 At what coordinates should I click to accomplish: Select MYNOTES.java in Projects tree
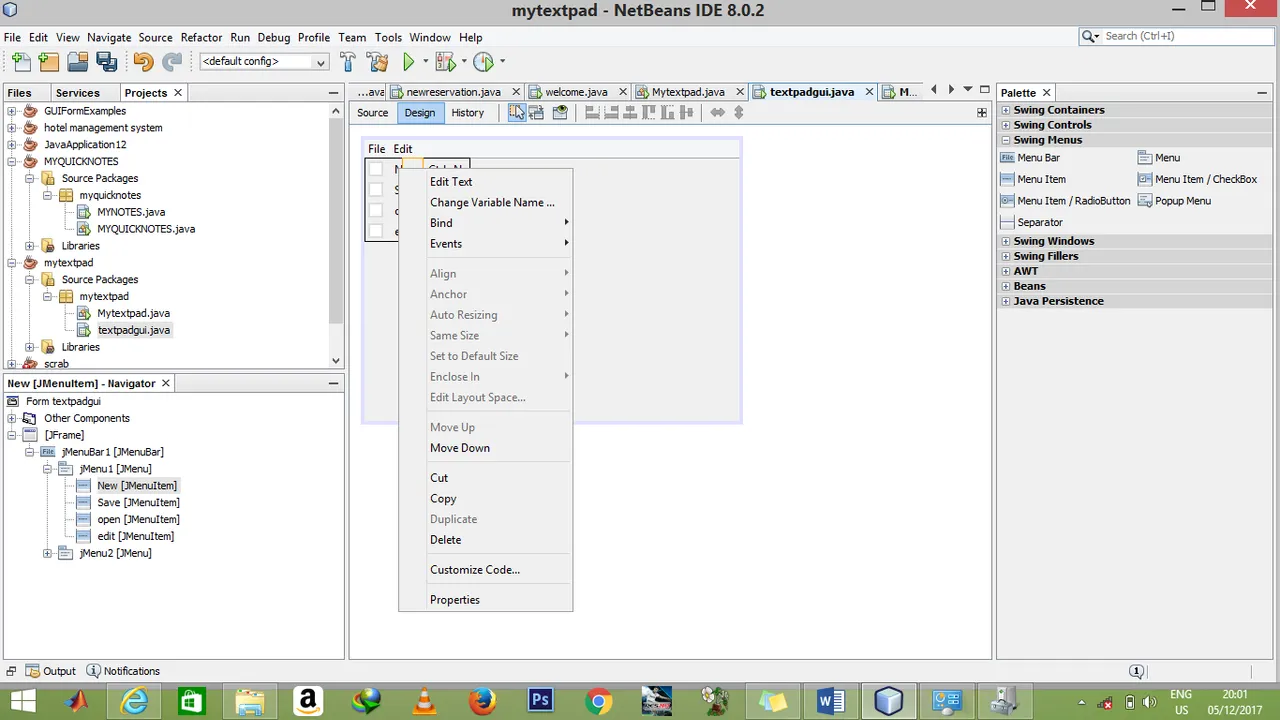coord(131,212)
